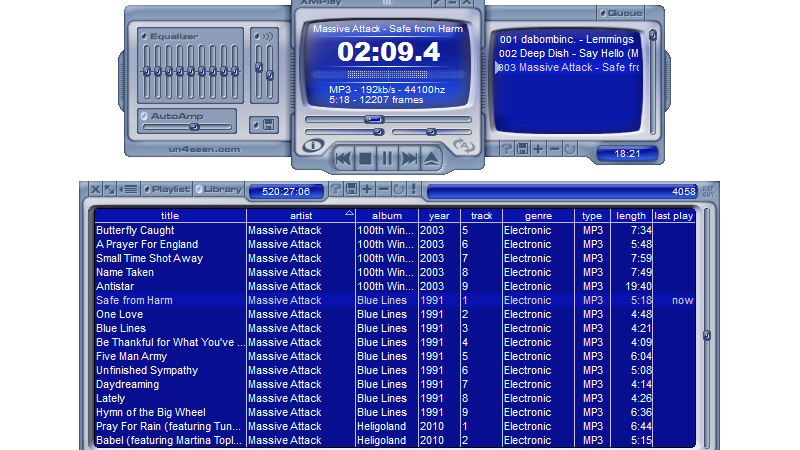Refresh library with circular arrow icon

coord(399,189)
